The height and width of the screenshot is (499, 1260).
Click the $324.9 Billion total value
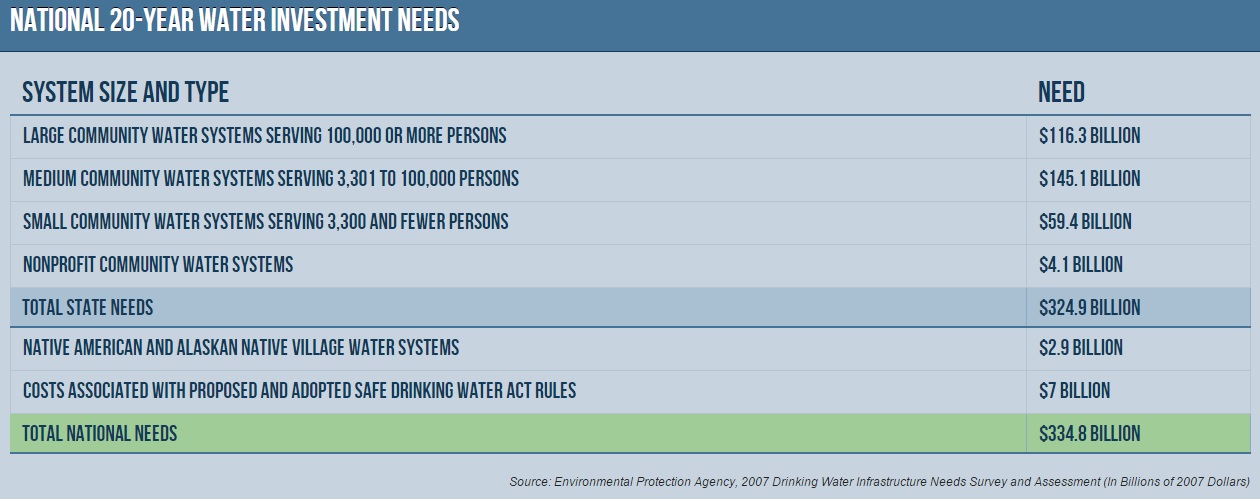tap(1090, 307)
